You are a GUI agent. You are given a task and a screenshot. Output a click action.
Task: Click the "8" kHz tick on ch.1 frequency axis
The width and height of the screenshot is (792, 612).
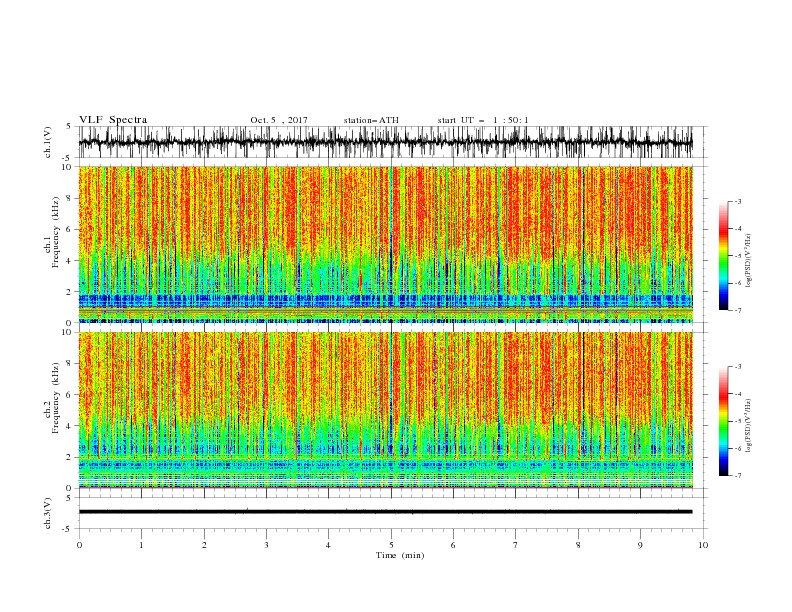[70, 198]
